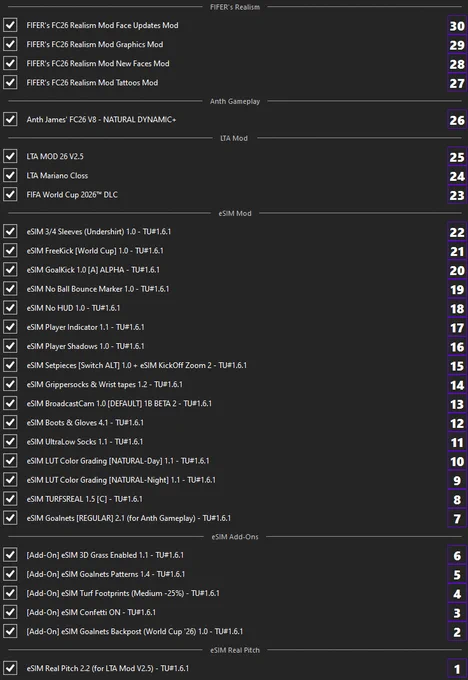The height and width of the screenshot is (680, 468).
Task: Disable Add-On Turf Footprints (Medium -25%) checkbox
Action: click(x=10, y=593)
